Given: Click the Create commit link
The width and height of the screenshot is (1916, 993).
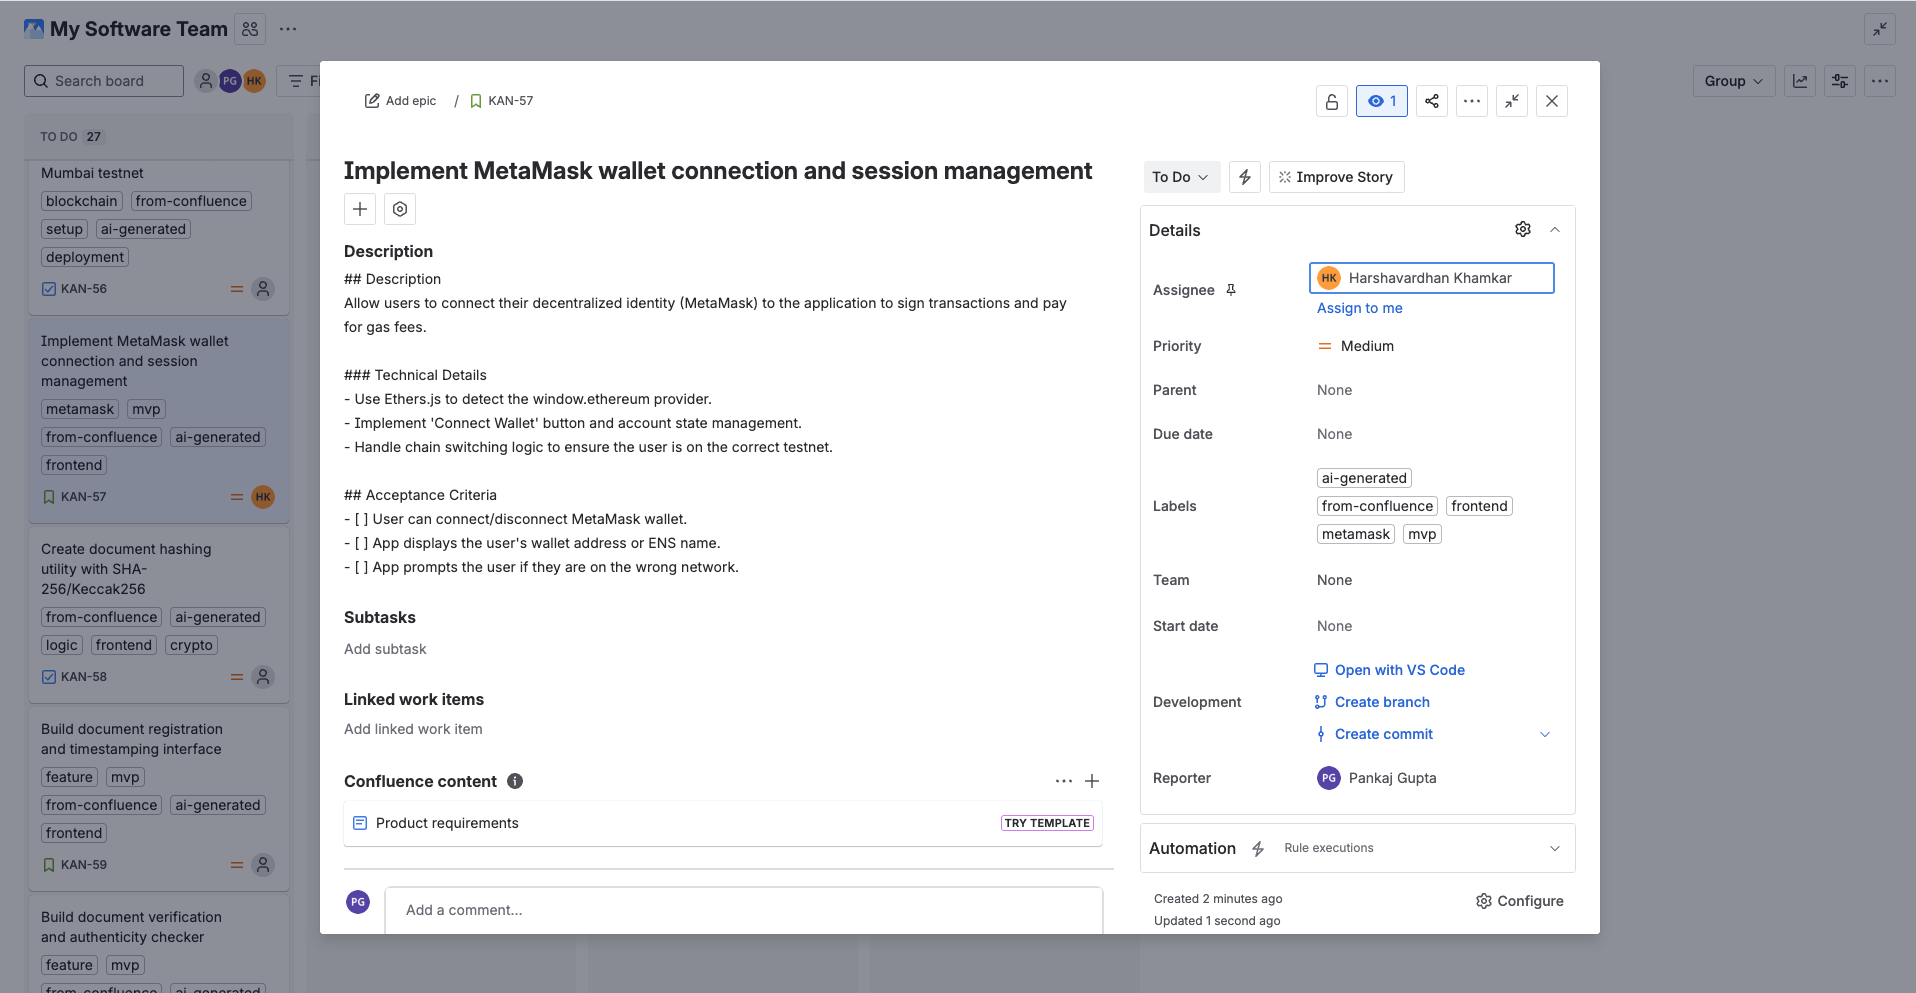Looking at the screenshot, I should [1374, 734].
